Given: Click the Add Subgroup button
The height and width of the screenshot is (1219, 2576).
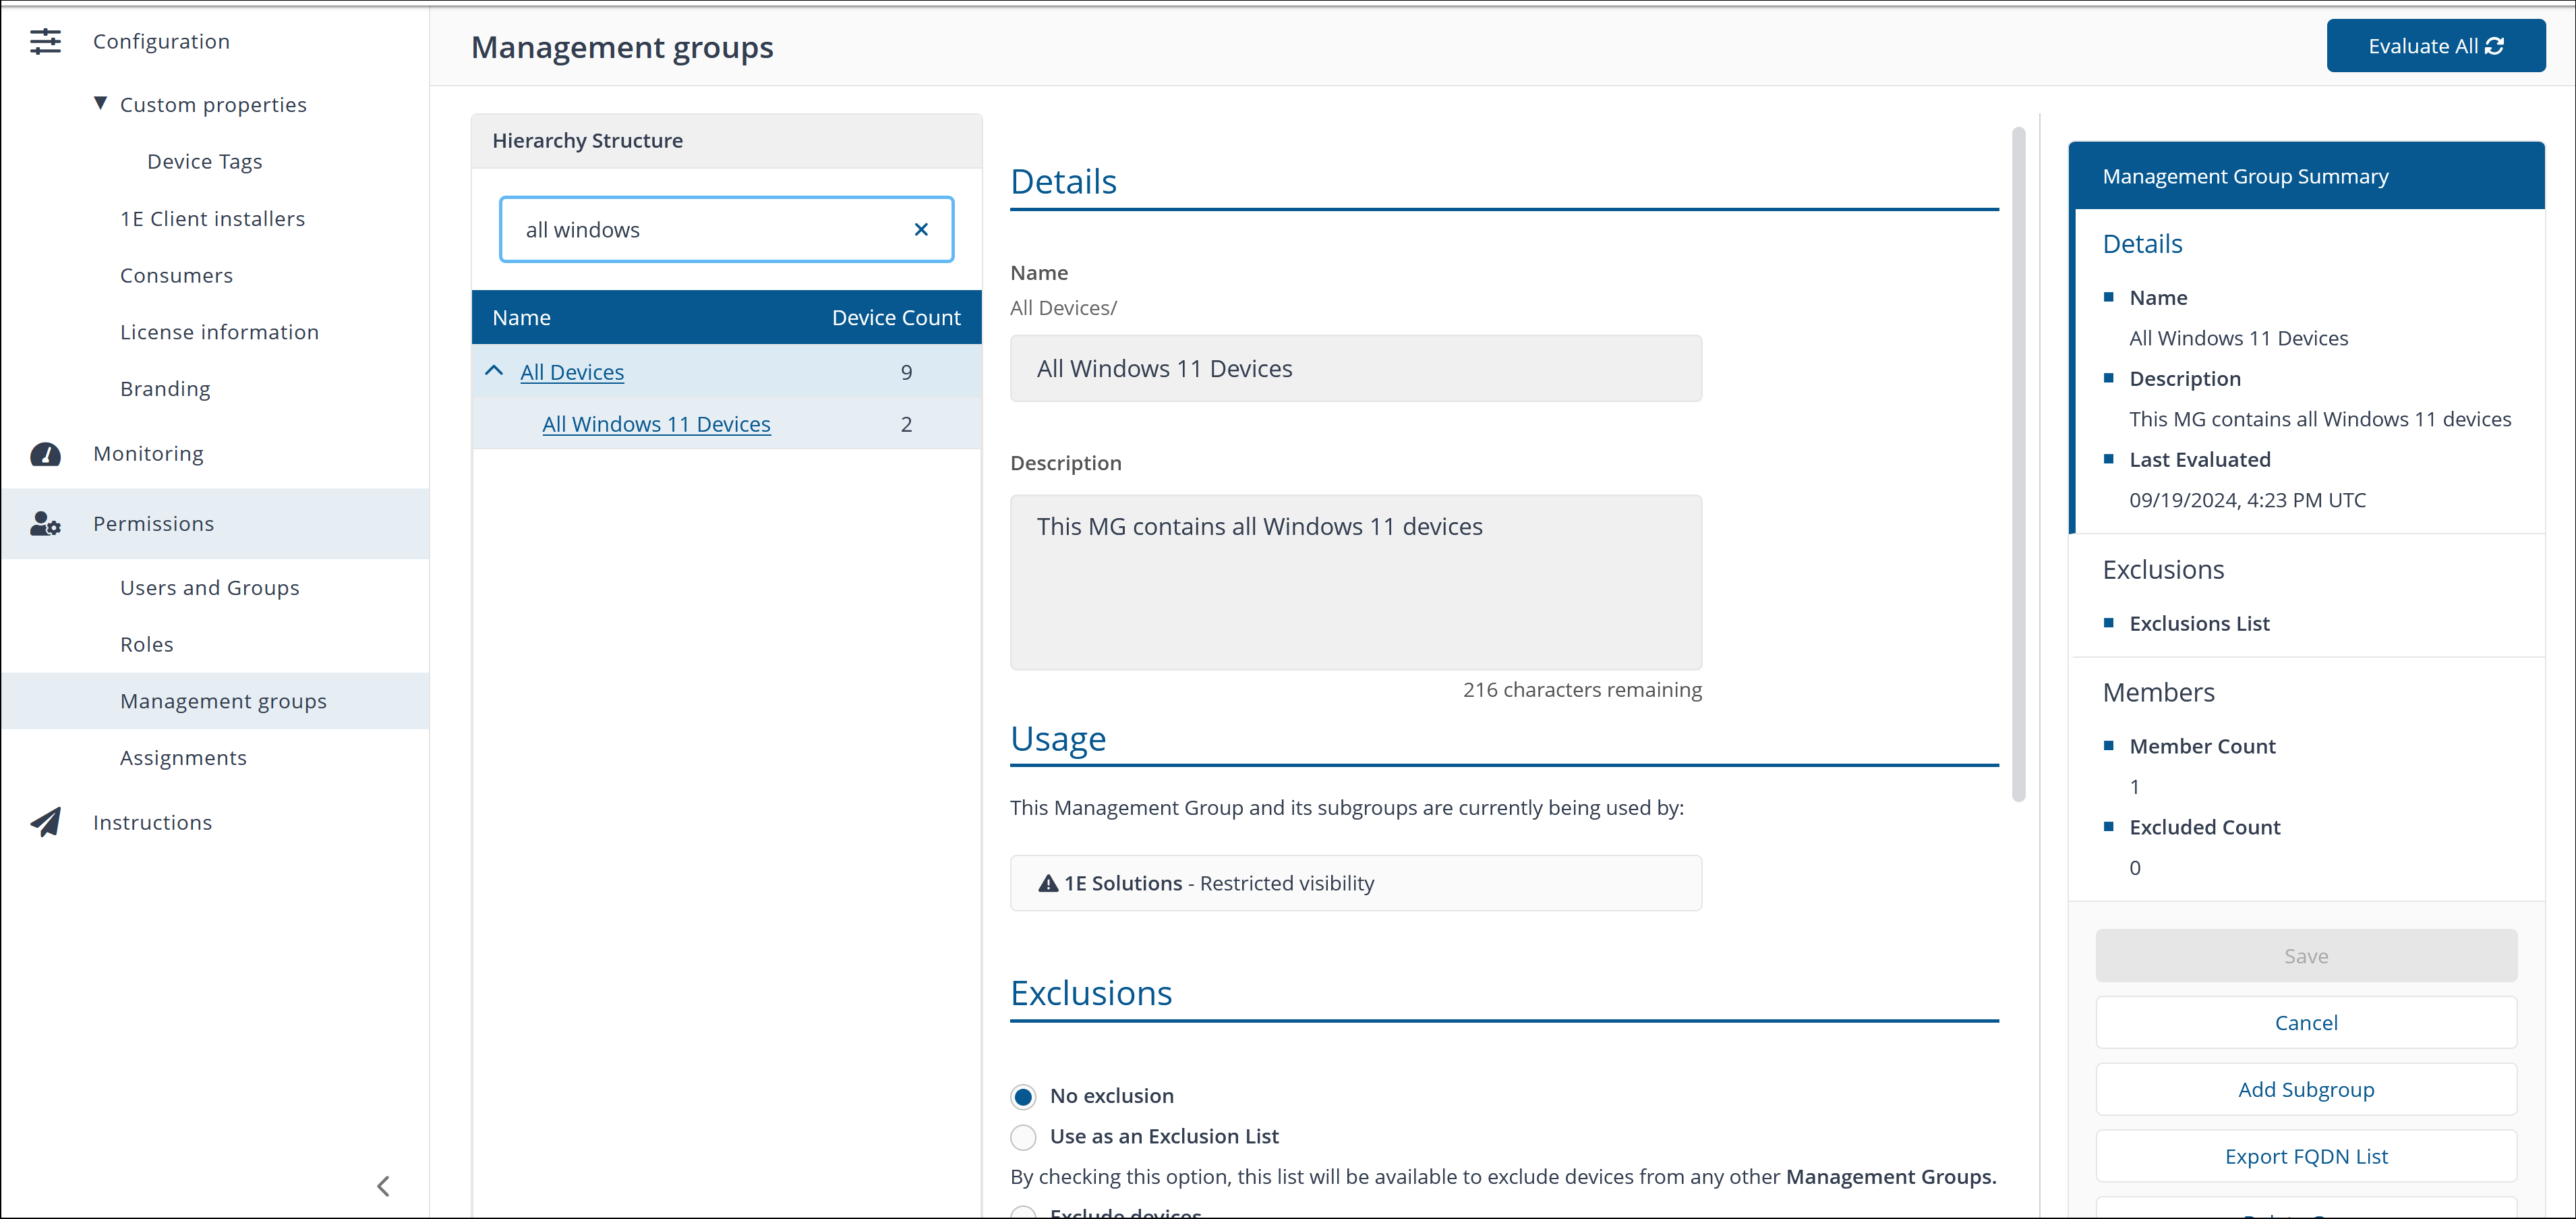Looking at the screenshot, I should tap(2305, 1090).
